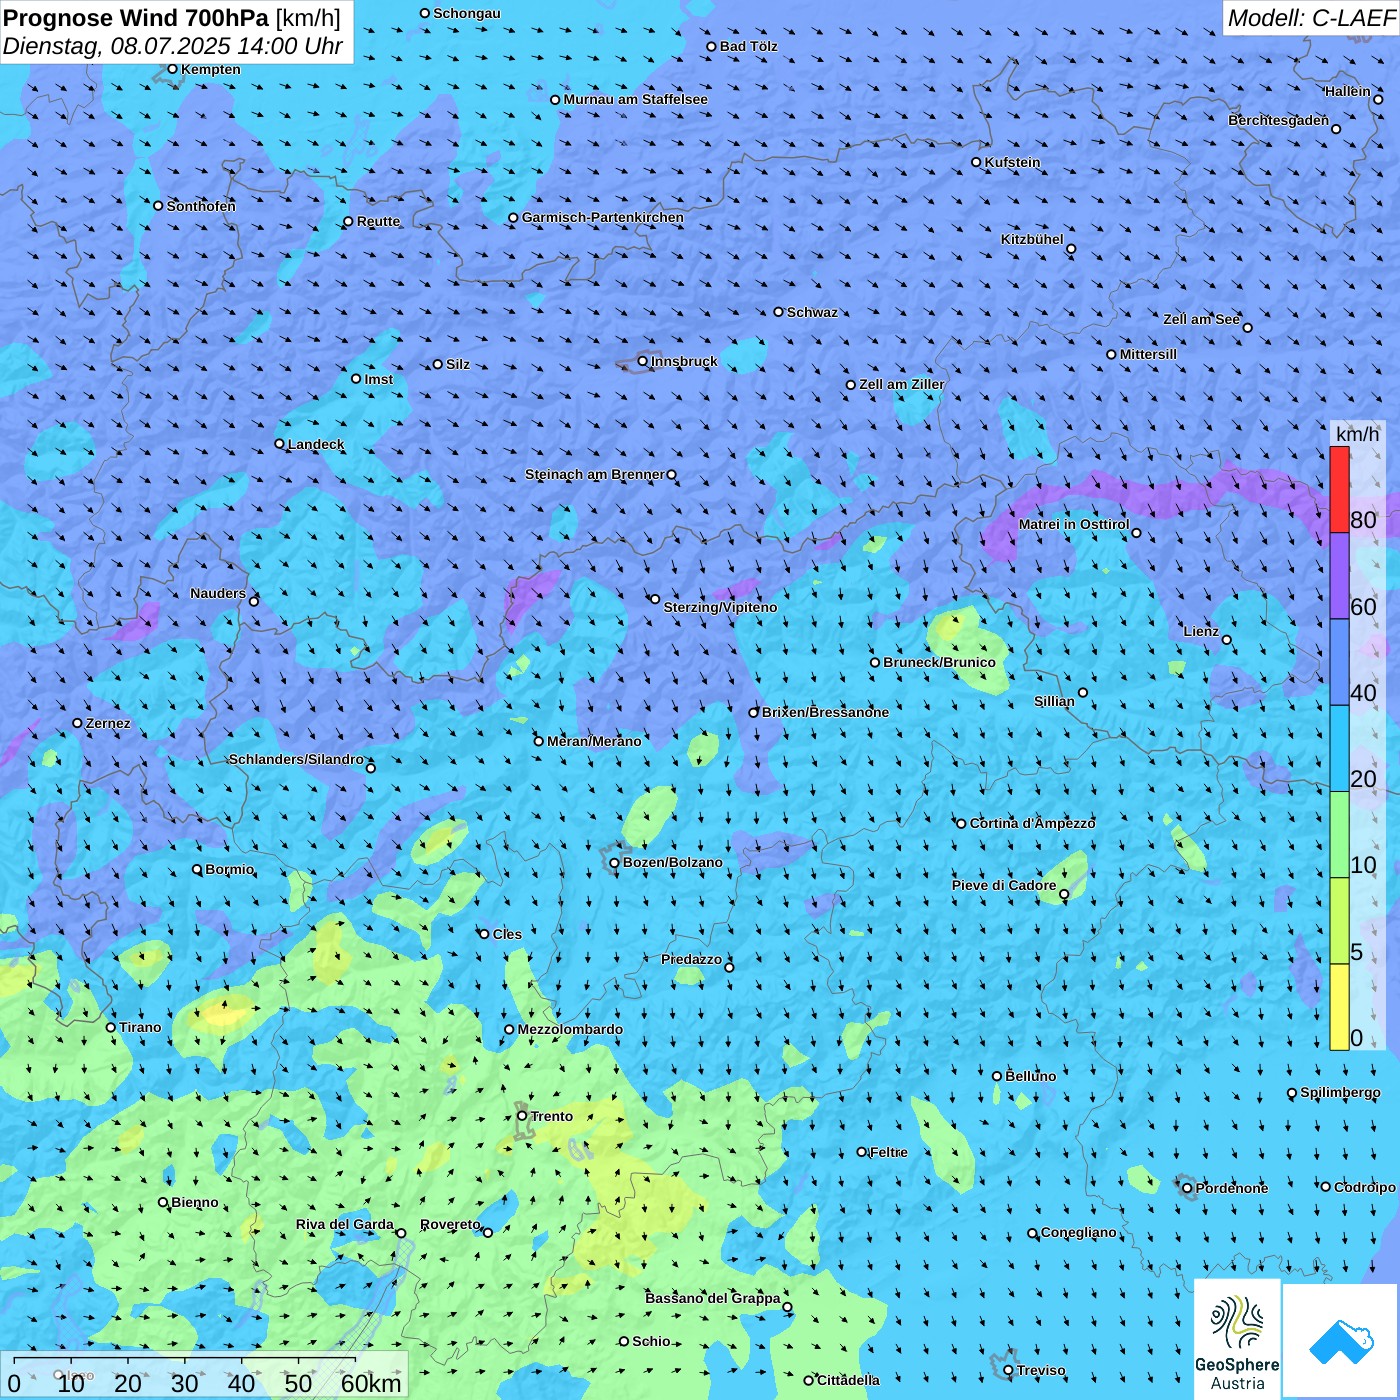This screenshot has height=1400, width=1400.
Task: Click the 'Sillian' label
Action: click(1054, 701)
